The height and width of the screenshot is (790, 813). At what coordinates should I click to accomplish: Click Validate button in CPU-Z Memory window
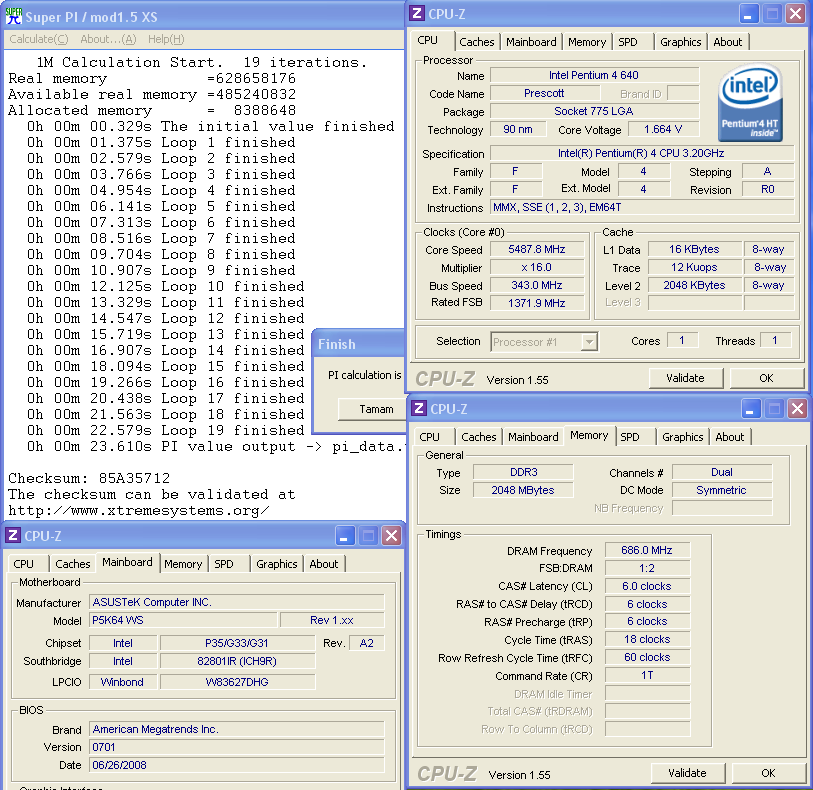688,773
